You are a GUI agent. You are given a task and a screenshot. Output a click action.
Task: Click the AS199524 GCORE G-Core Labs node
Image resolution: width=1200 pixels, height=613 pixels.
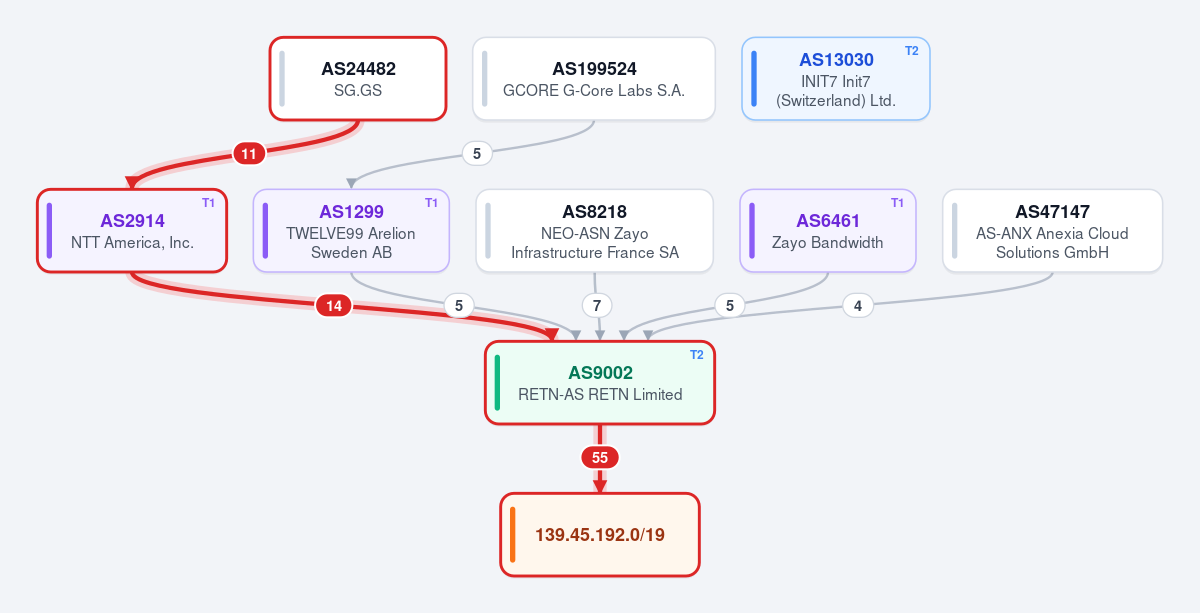point(594,79)
